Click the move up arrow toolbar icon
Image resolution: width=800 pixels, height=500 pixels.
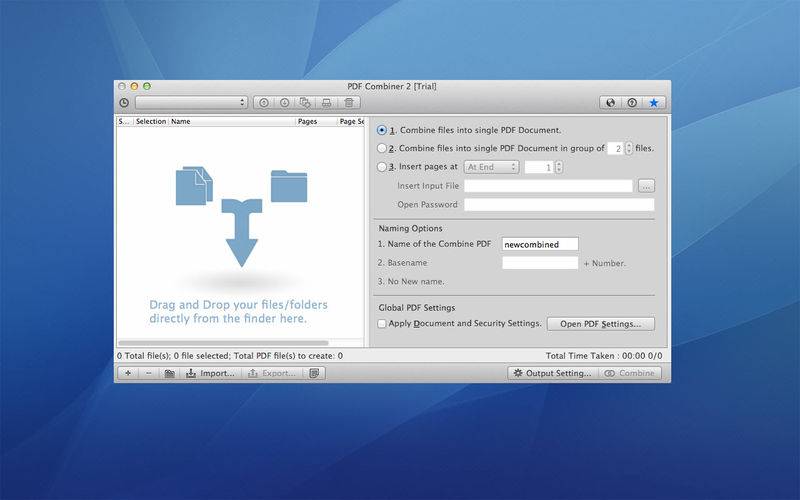click(x=264, y=103)
